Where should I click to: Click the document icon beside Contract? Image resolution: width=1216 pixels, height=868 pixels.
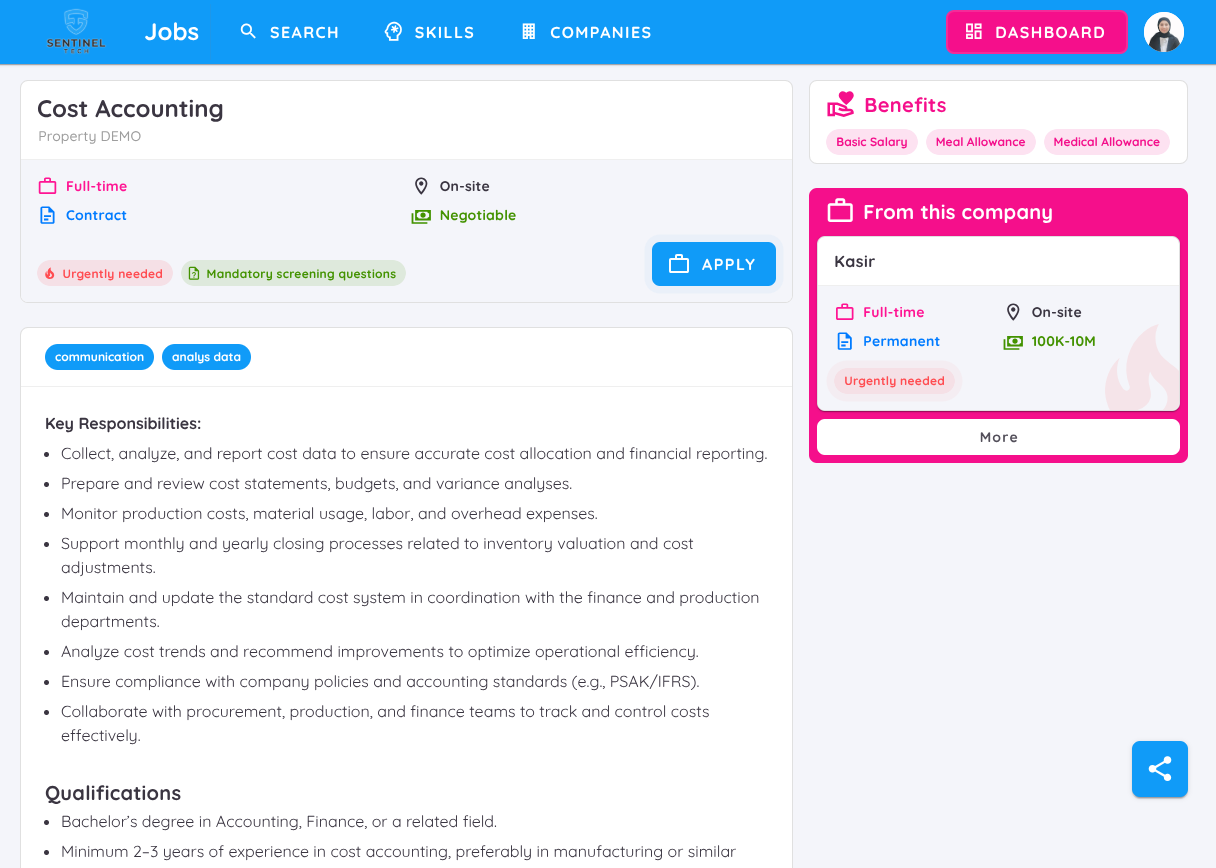(47, 215)
